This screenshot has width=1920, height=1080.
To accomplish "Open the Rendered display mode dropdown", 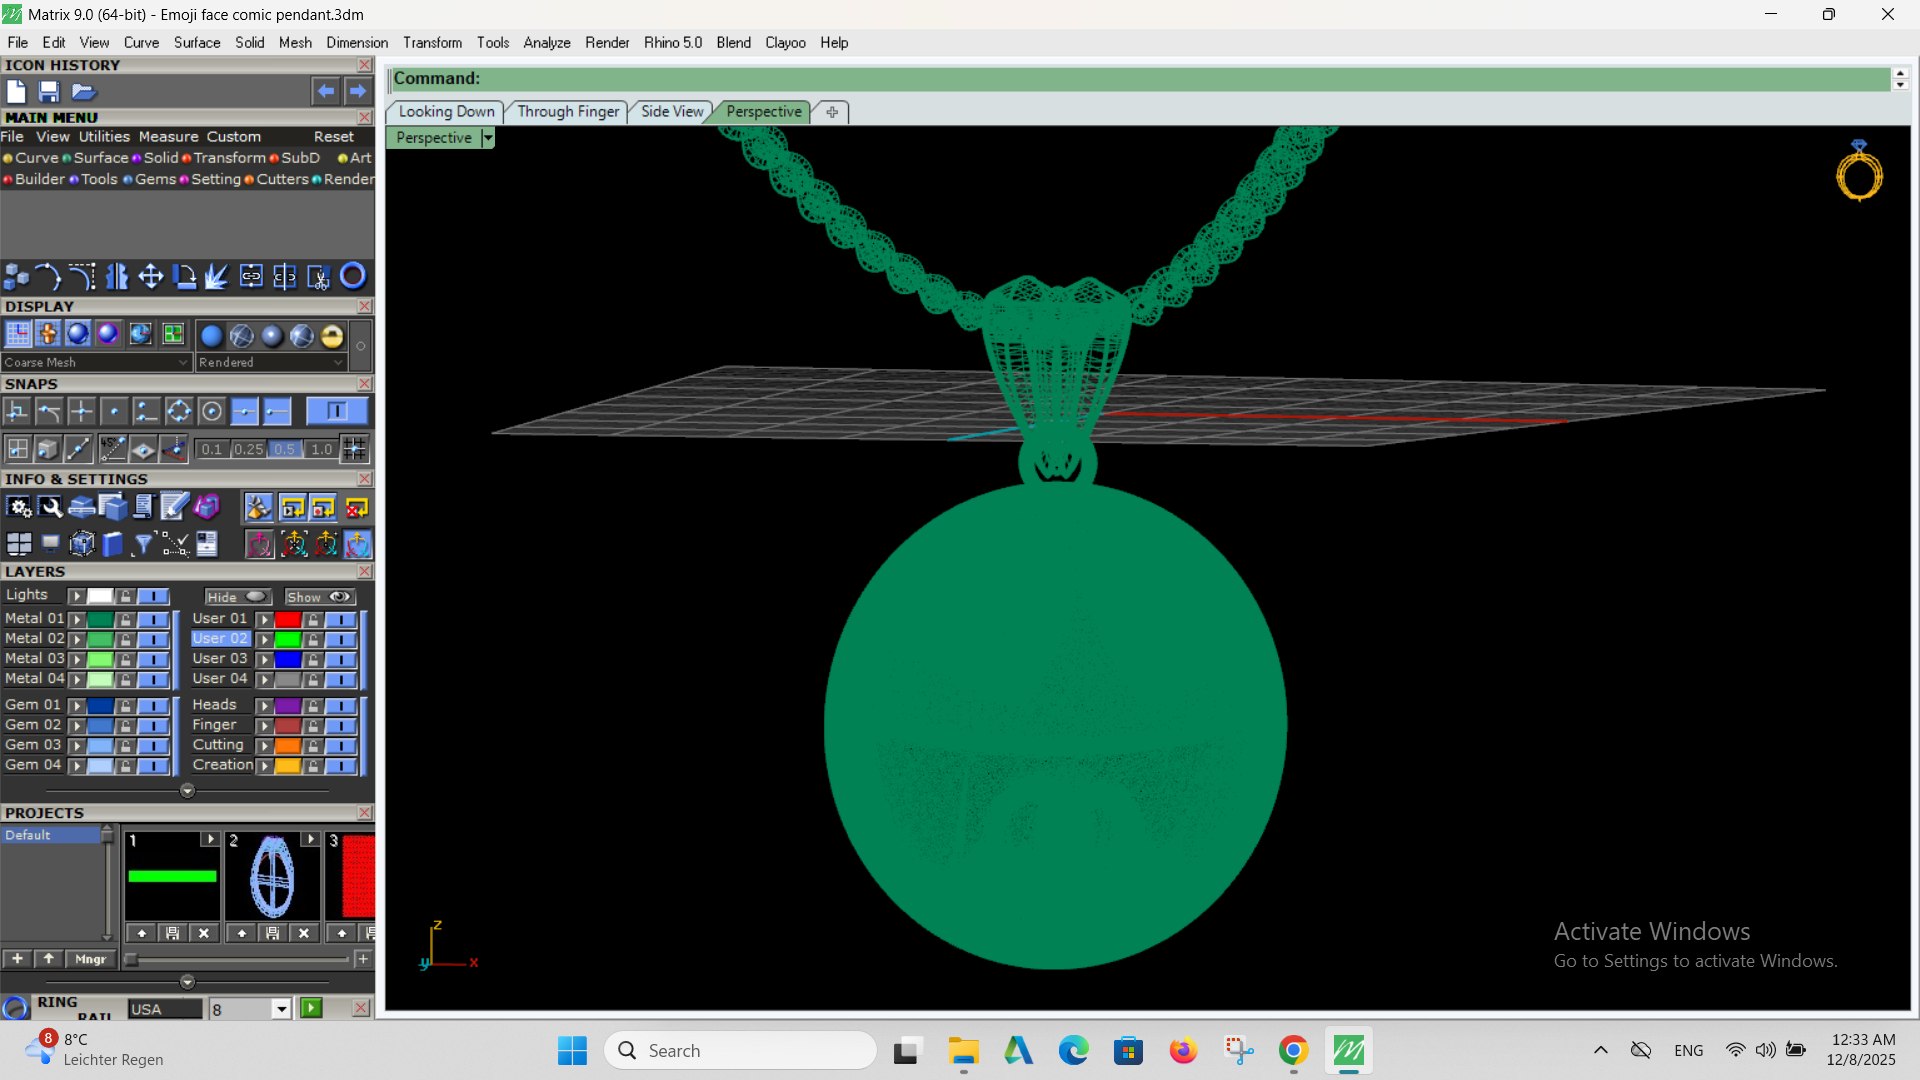I will click(271, 362).
